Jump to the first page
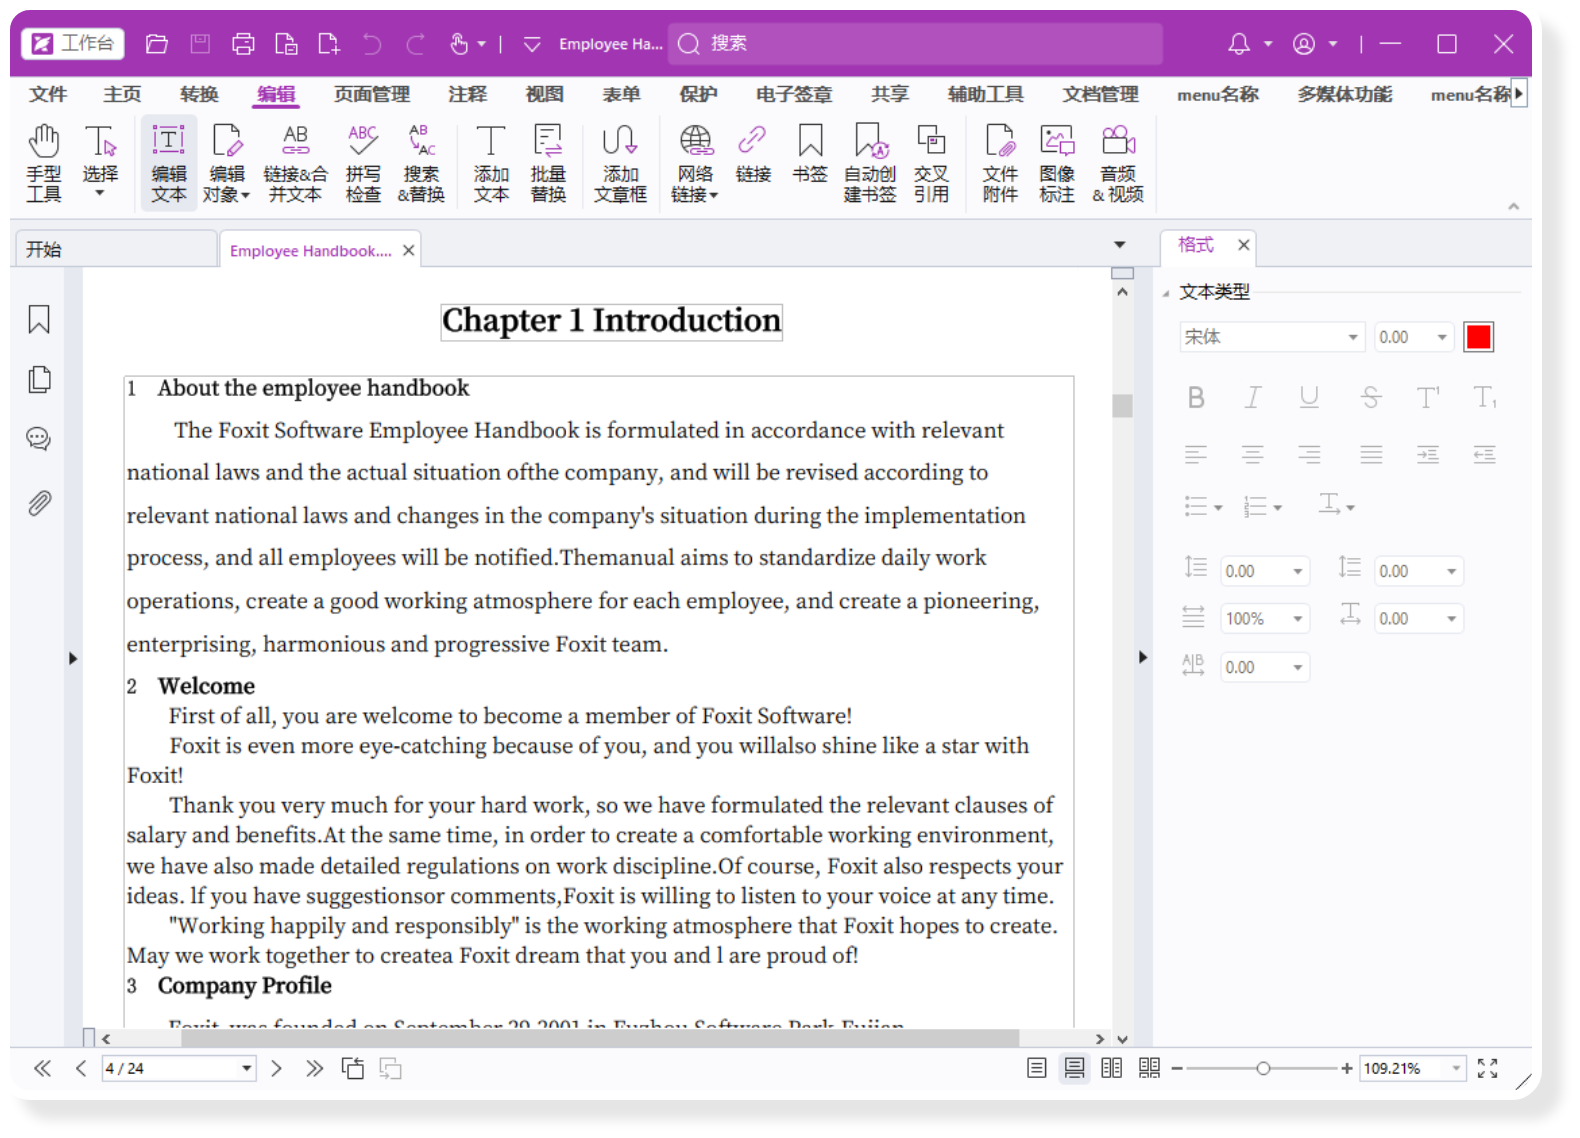This screenshot has height=1138, width=1580. (42, 1068)
